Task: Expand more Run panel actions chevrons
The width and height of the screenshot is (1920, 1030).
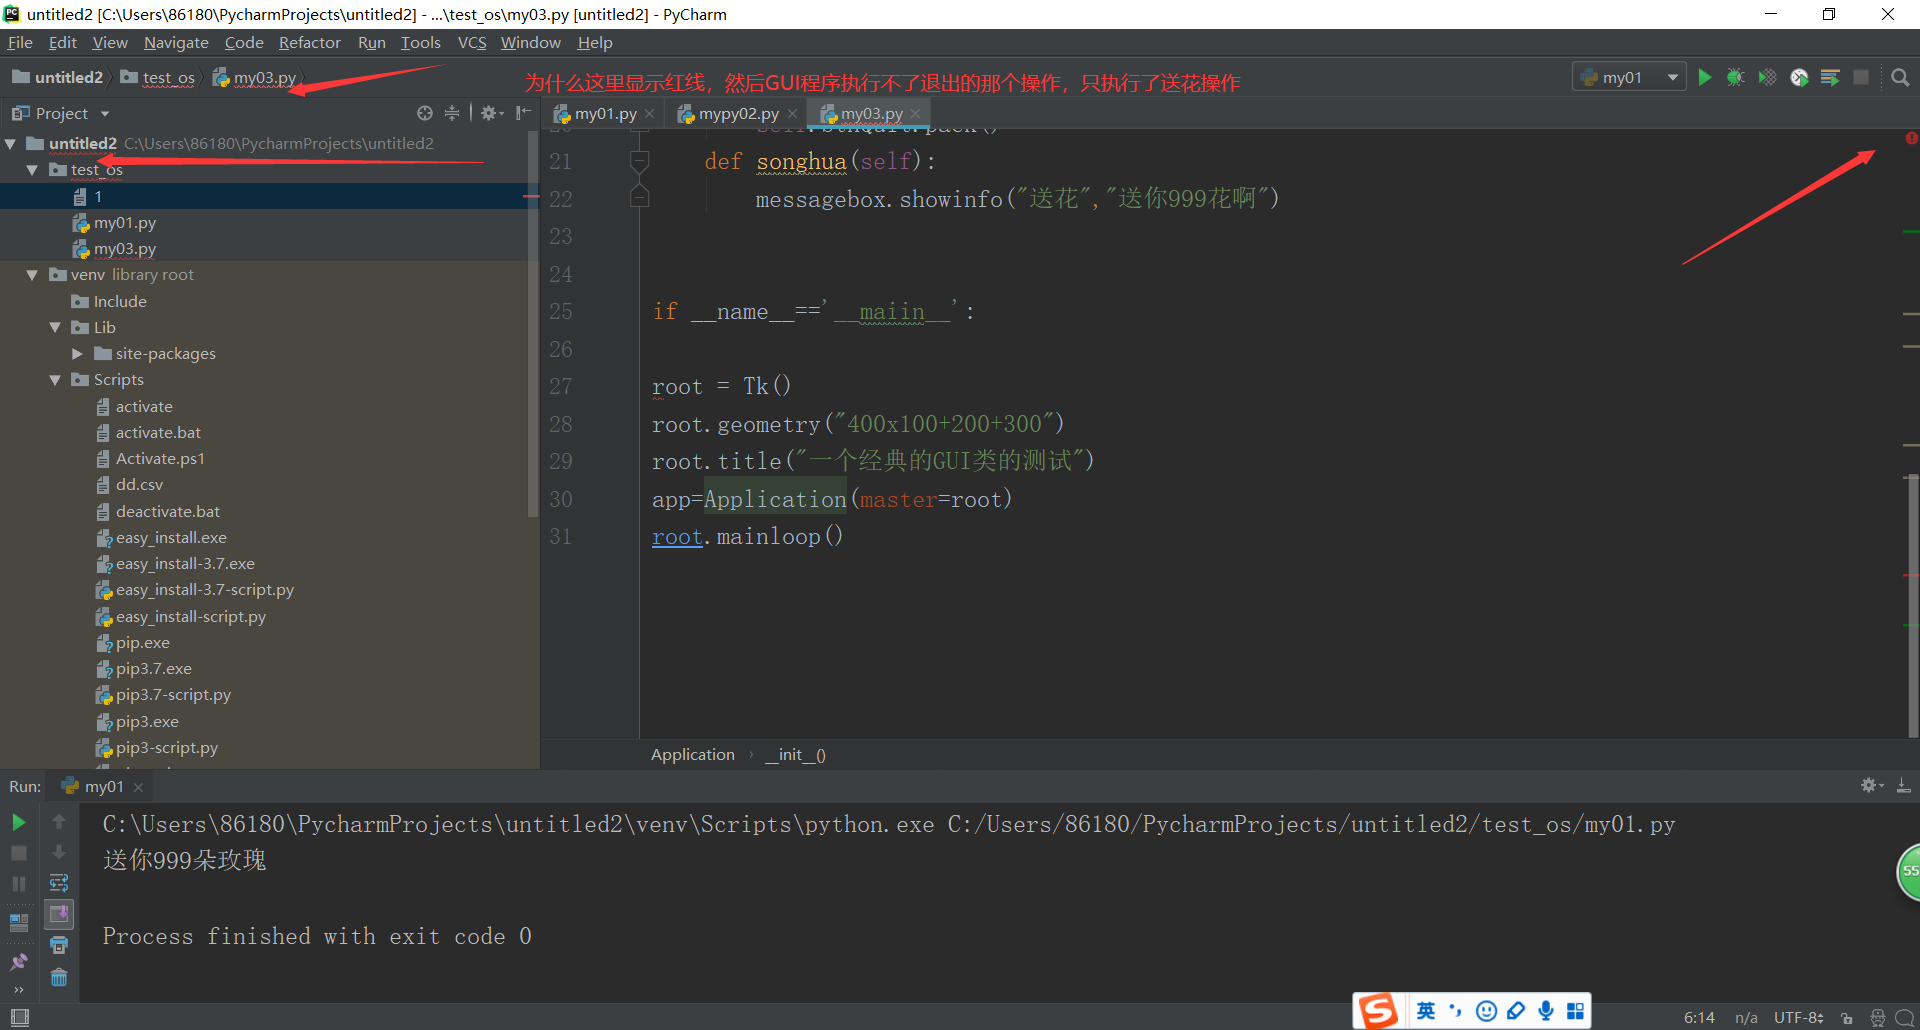Action: [x=18, y=990]
